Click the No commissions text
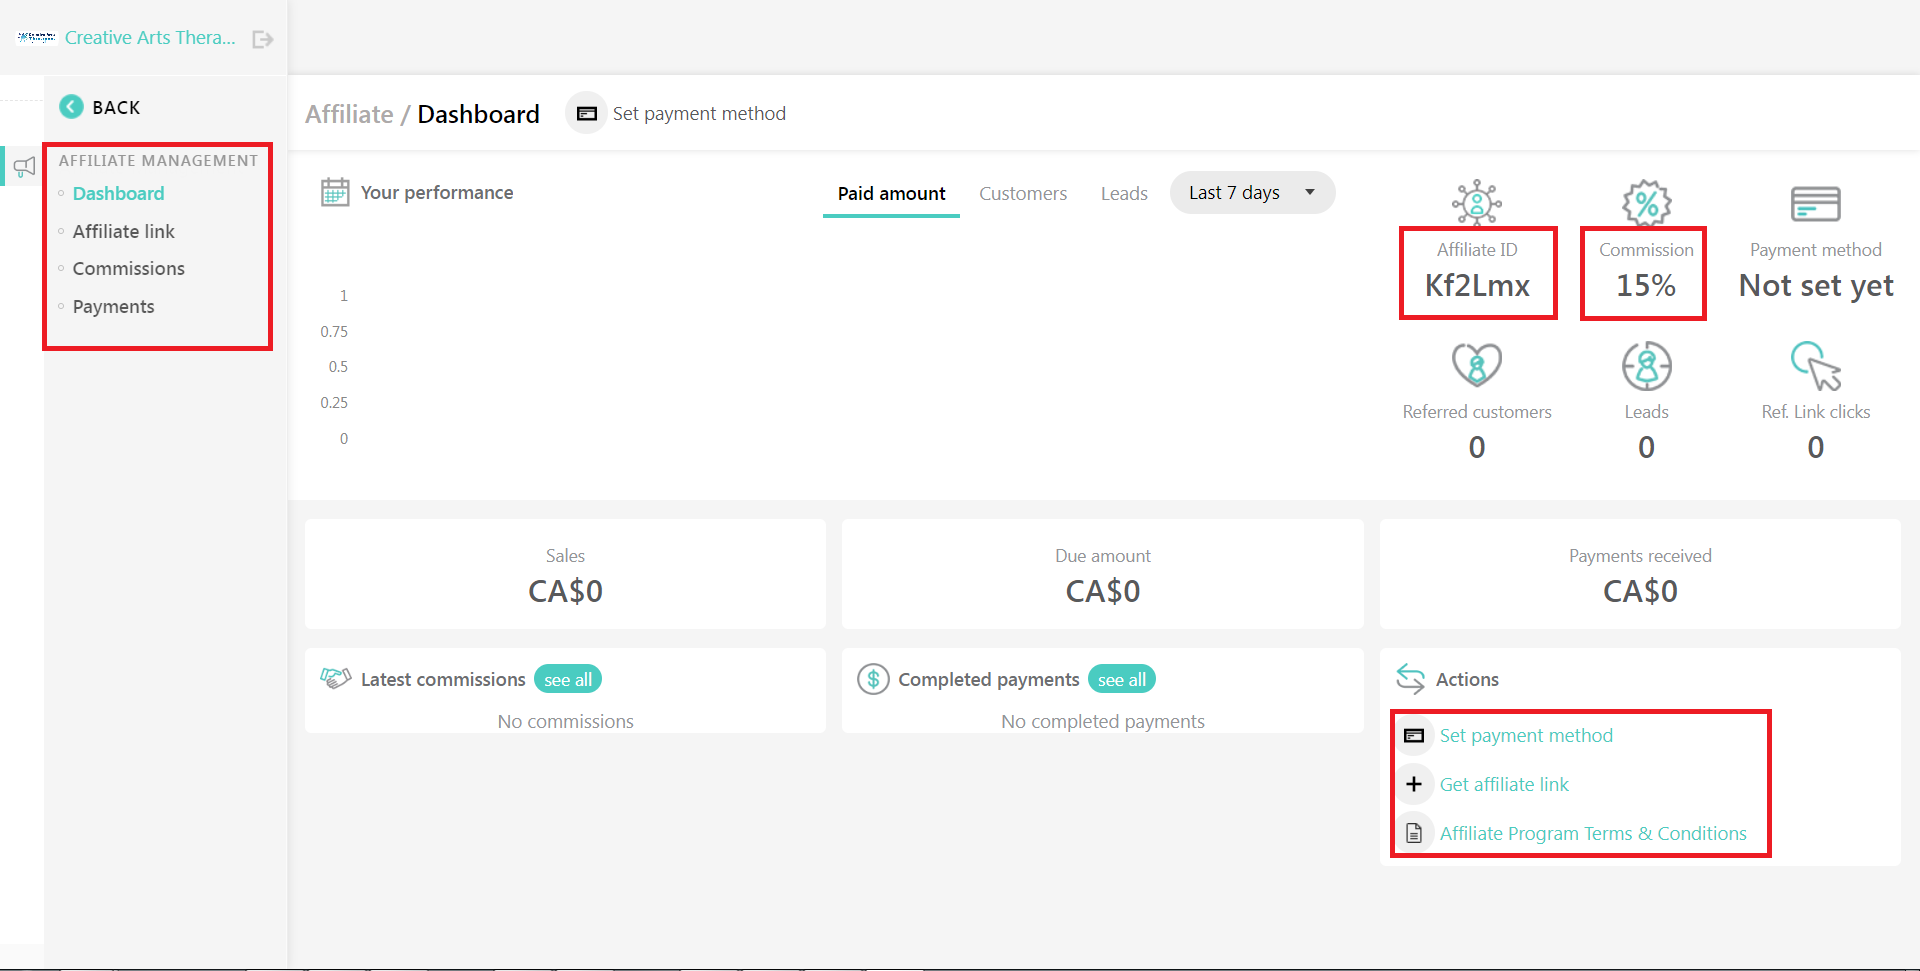This screenshot has height=971, width=1920. coord(565,721)
